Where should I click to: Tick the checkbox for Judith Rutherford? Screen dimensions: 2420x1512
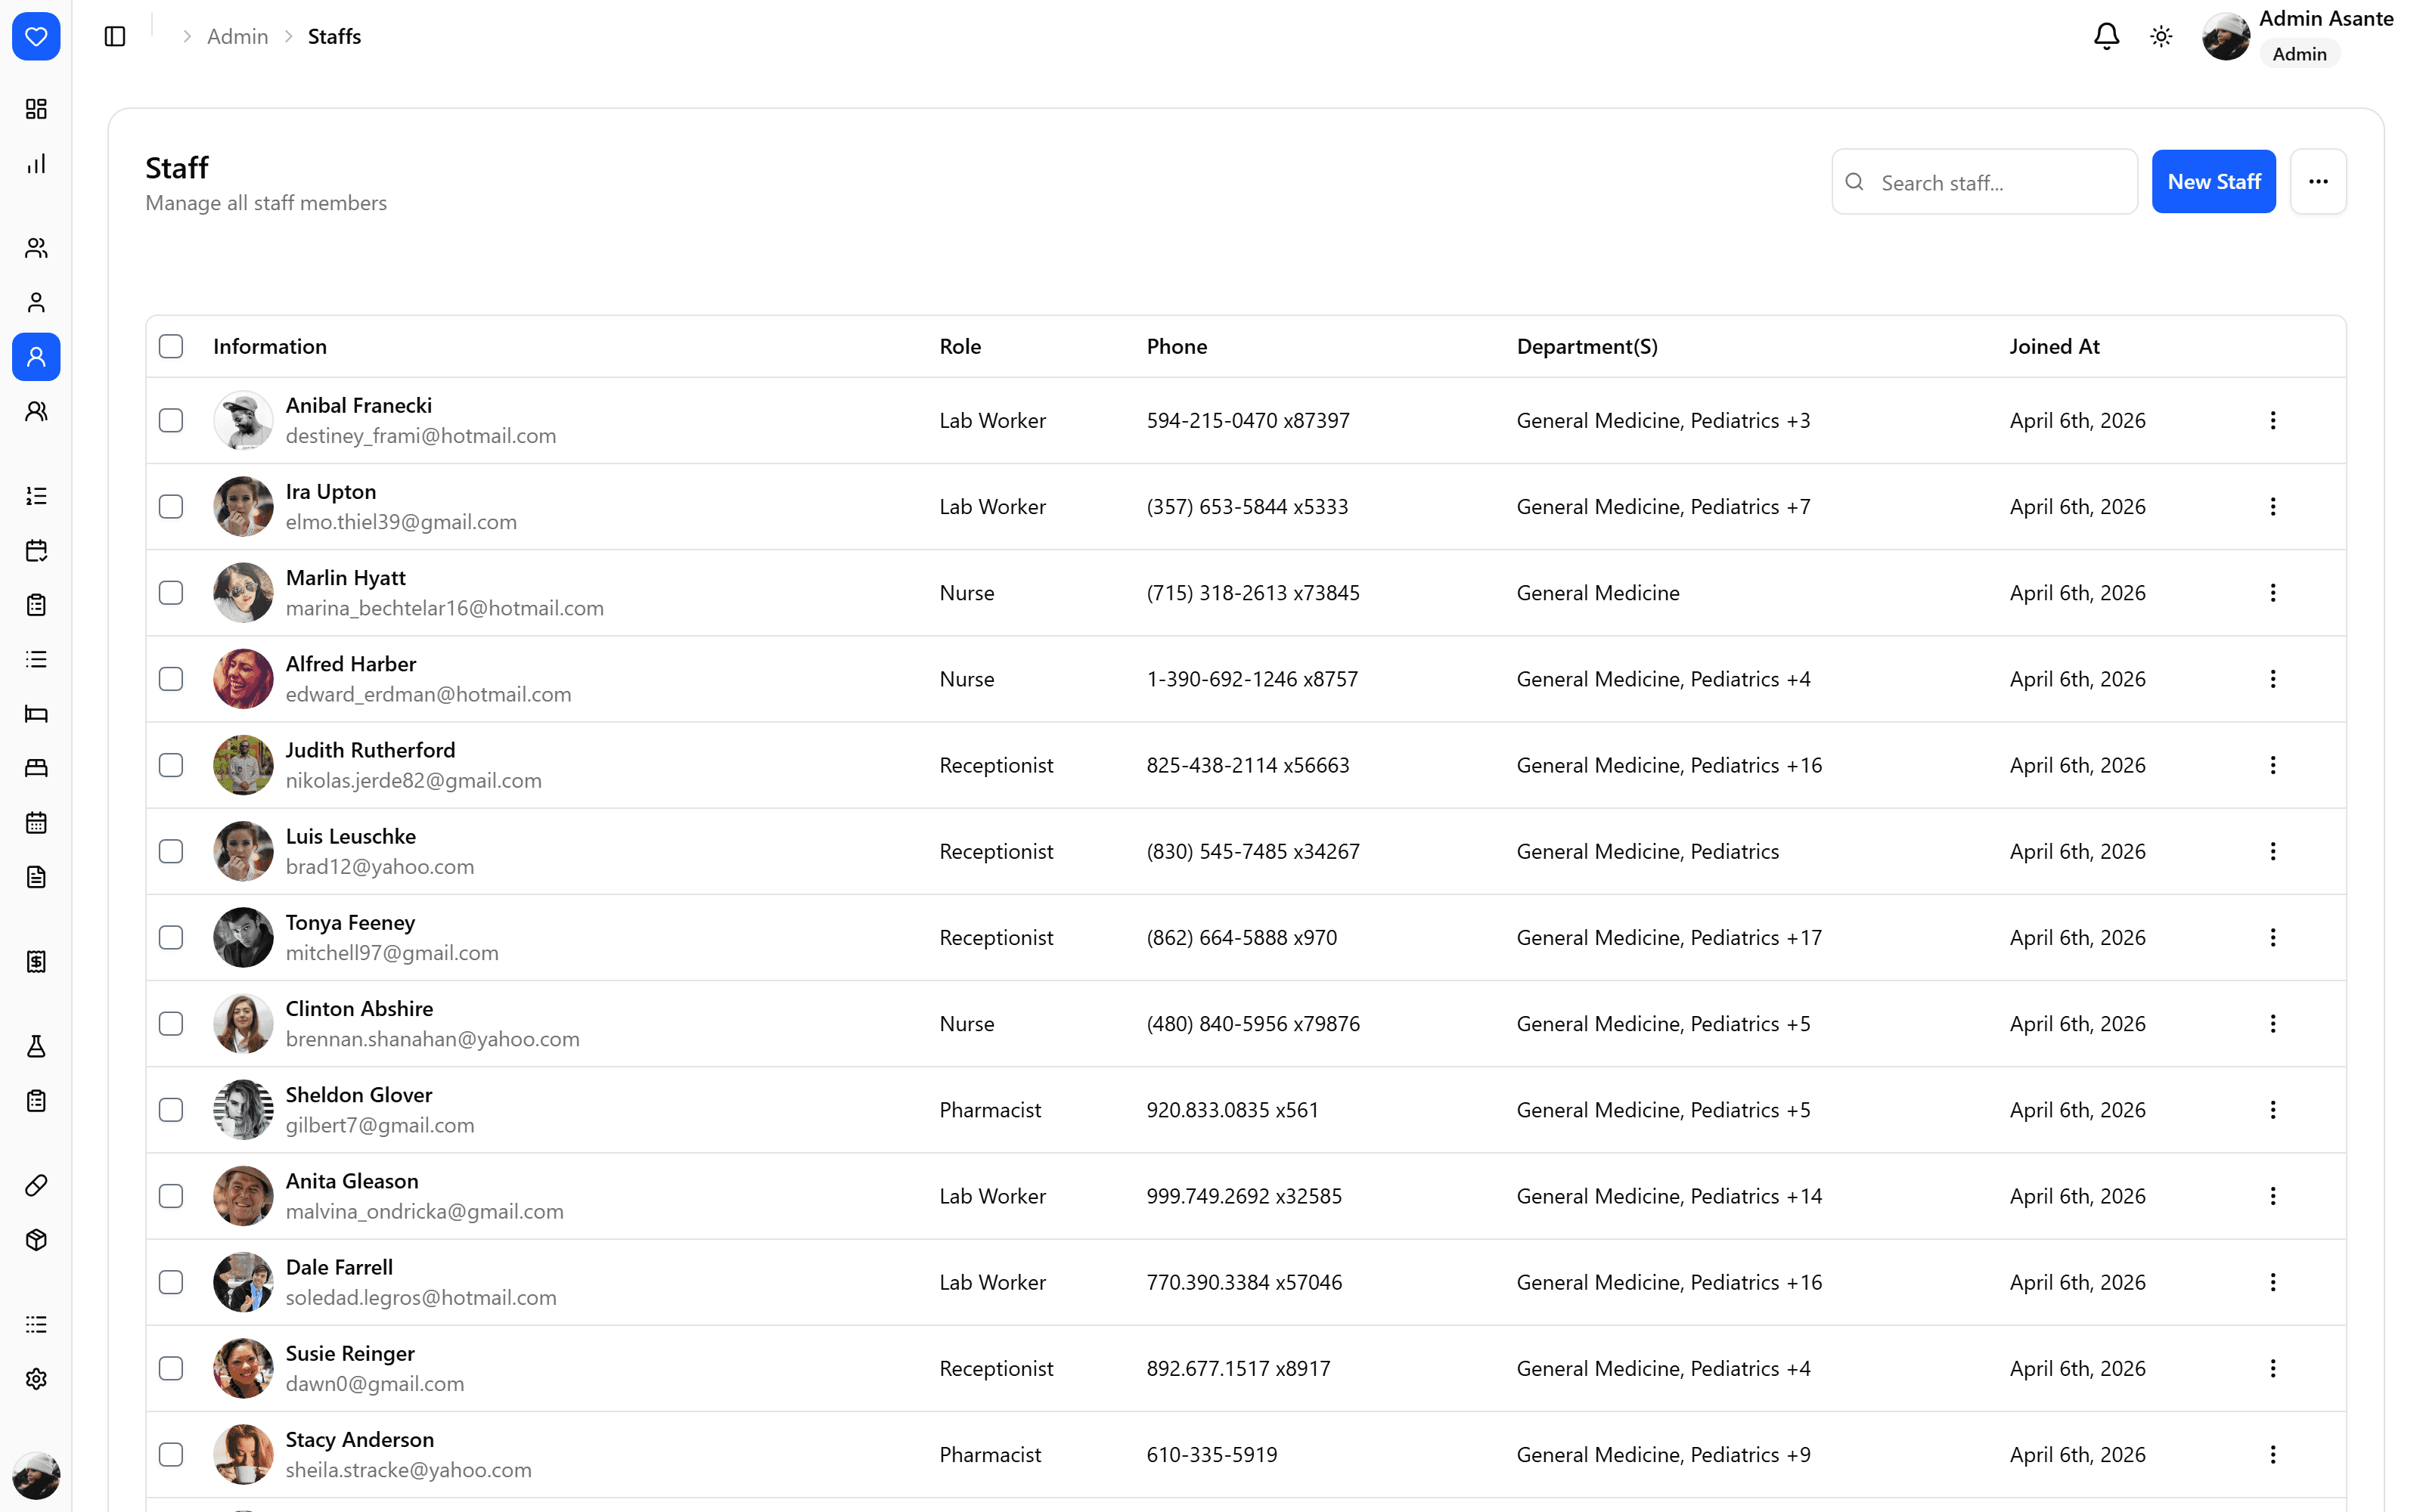(171, 765)
